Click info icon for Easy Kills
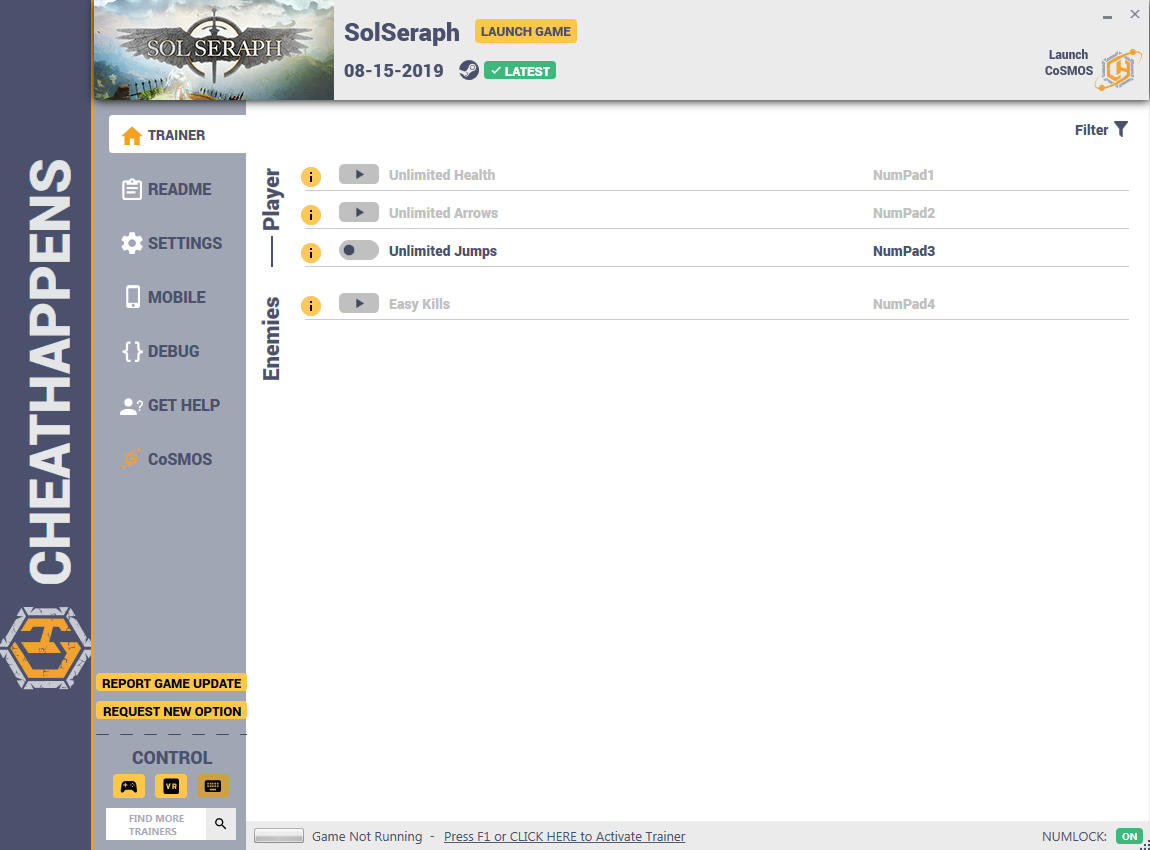This screenshot has height=850, width=1150. point(311,306)
